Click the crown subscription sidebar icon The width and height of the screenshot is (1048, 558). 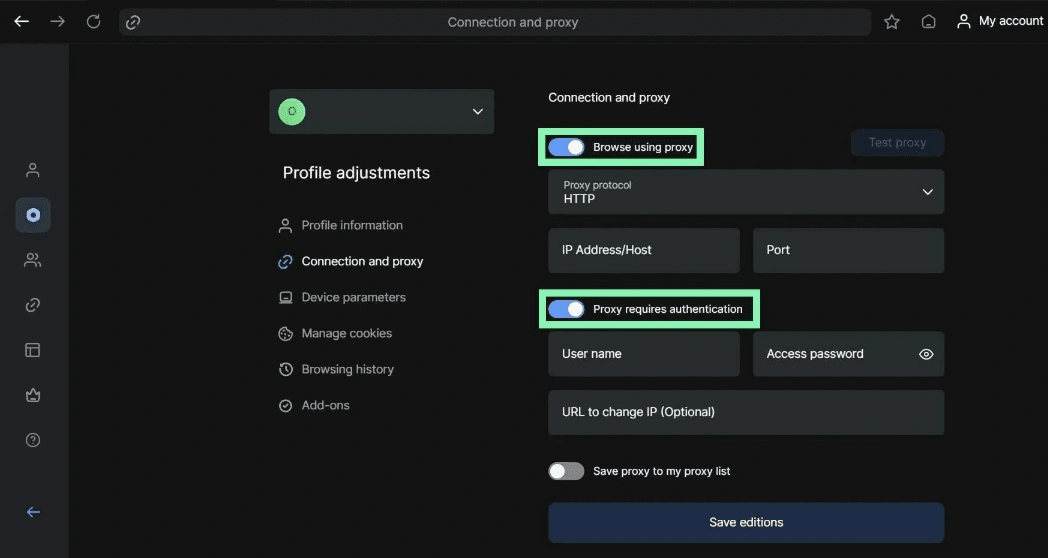pyautogui.click(x=33, y=395)
